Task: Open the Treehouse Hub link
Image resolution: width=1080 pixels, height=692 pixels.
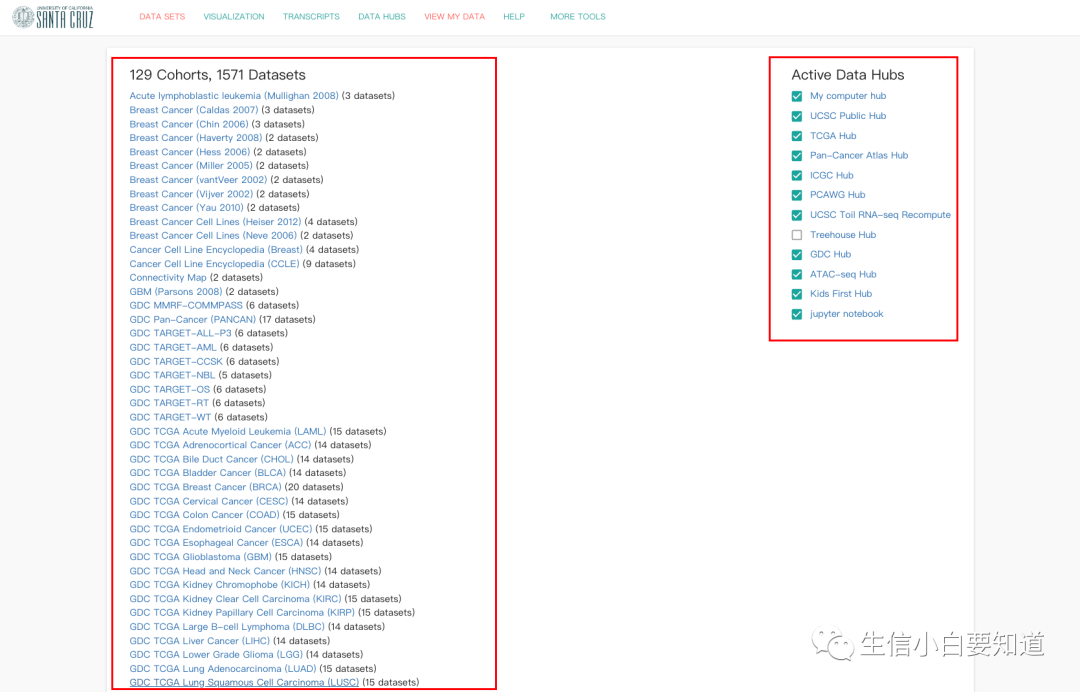Action: pyautogui.click(x=843, y=235)
